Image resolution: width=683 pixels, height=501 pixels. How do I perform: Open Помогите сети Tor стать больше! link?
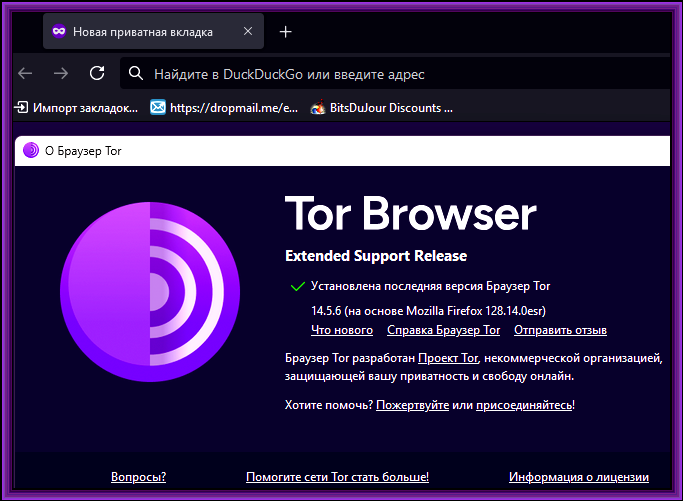tap(338, 477)
